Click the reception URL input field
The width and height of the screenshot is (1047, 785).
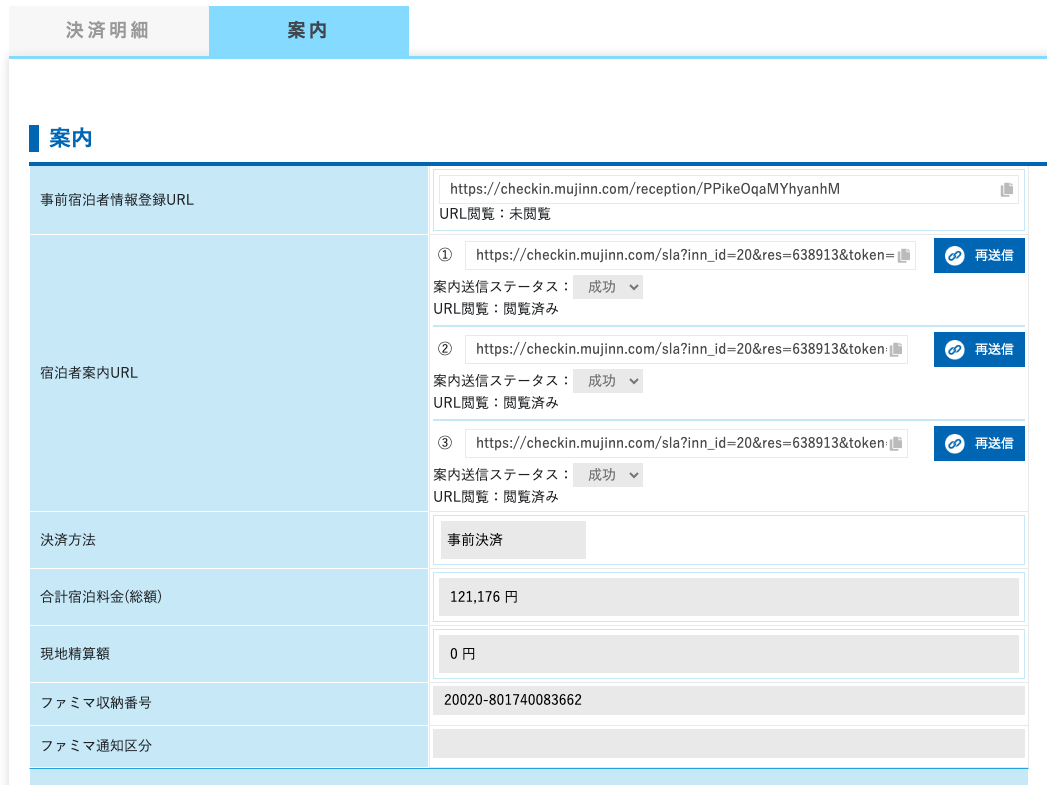point(728,190)
